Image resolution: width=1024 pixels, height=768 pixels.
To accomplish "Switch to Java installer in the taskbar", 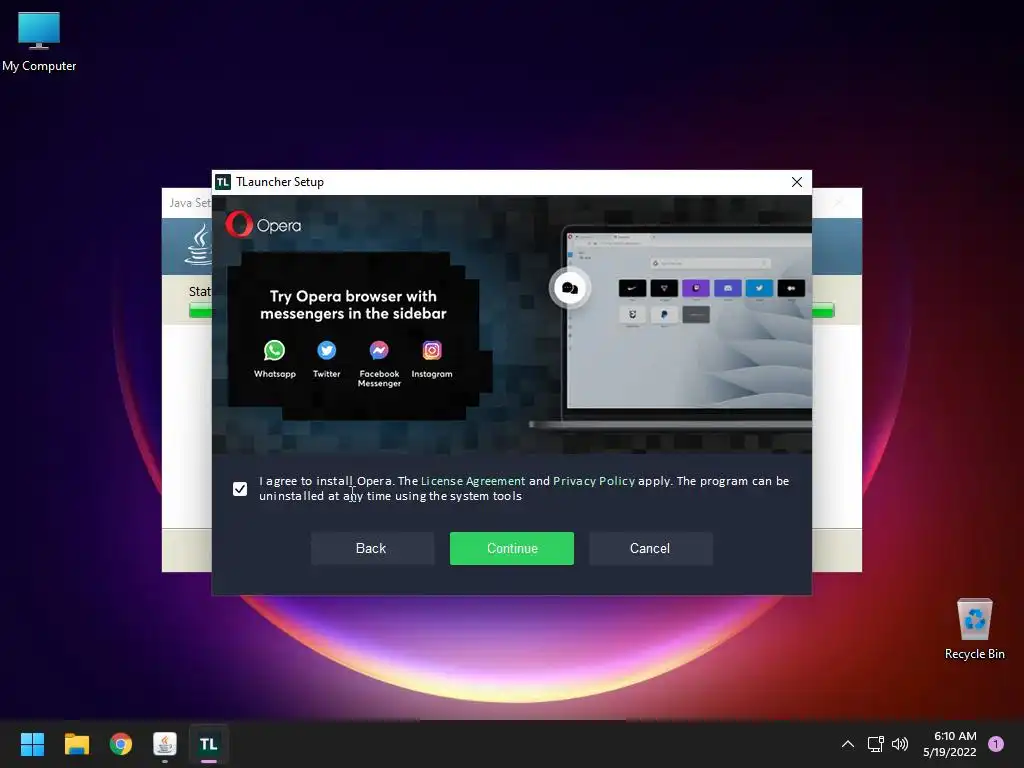I will (165, 744).
